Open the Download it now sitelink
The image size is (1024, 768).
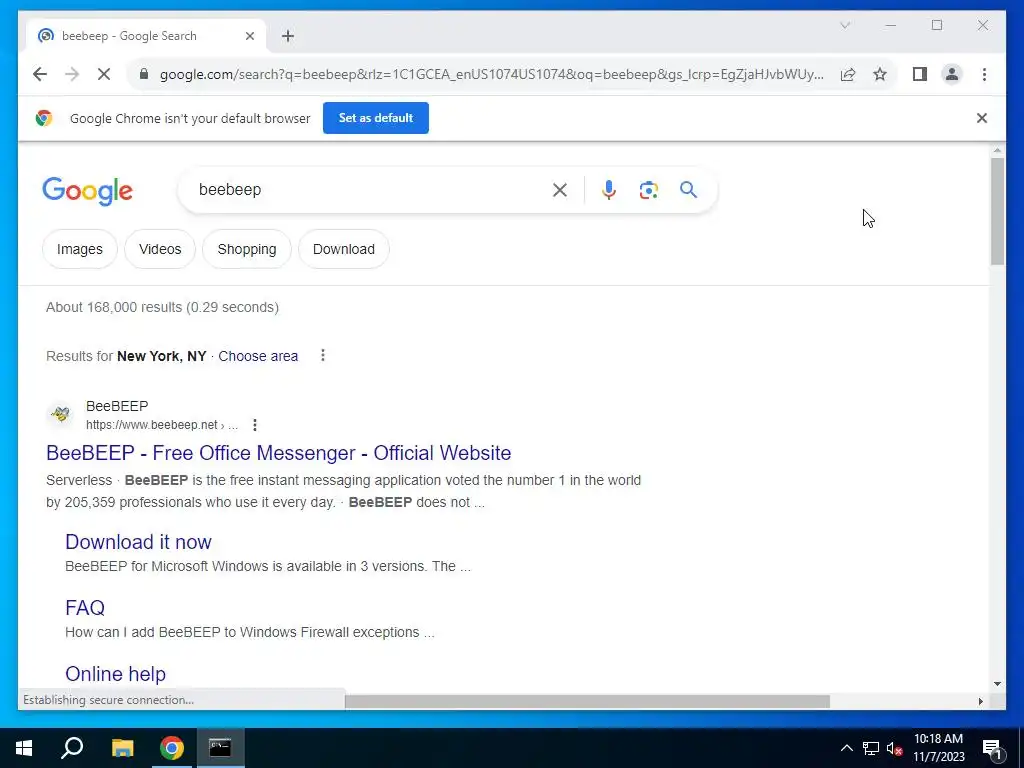[138, 542]
